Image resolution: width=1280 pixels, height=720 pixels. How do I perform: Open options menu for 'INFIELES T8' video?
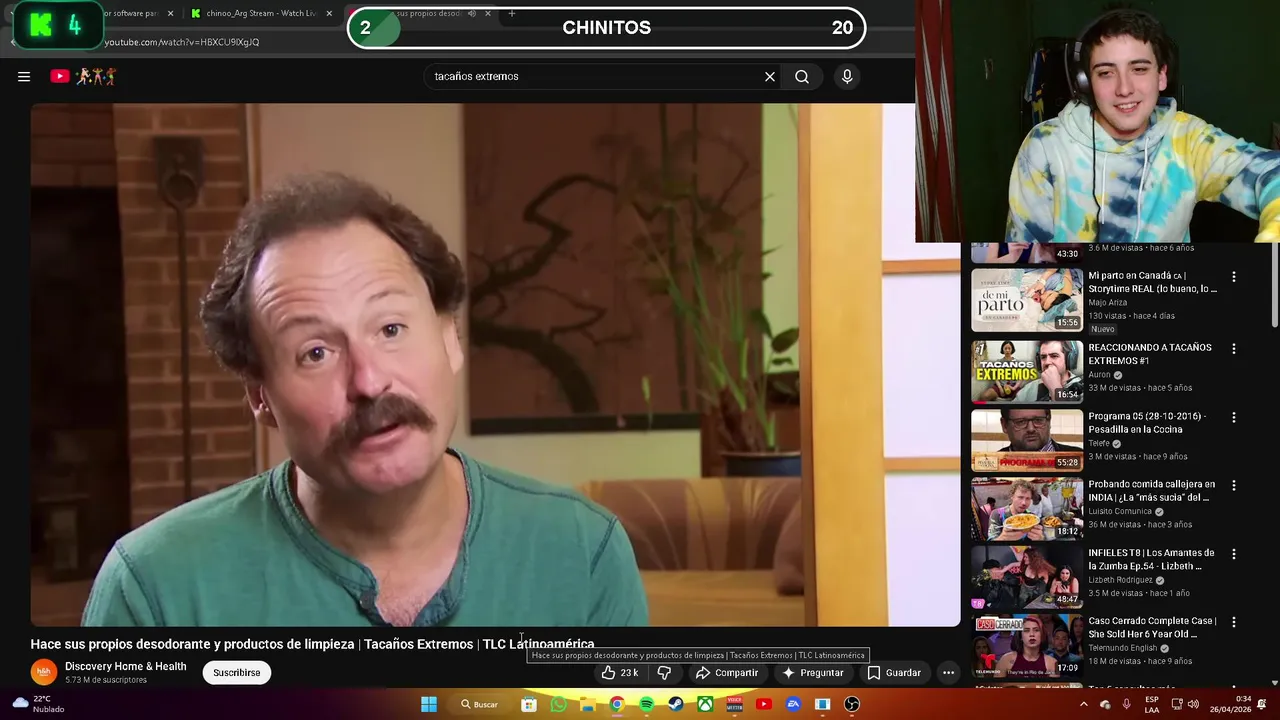(x=1233, y=554)
